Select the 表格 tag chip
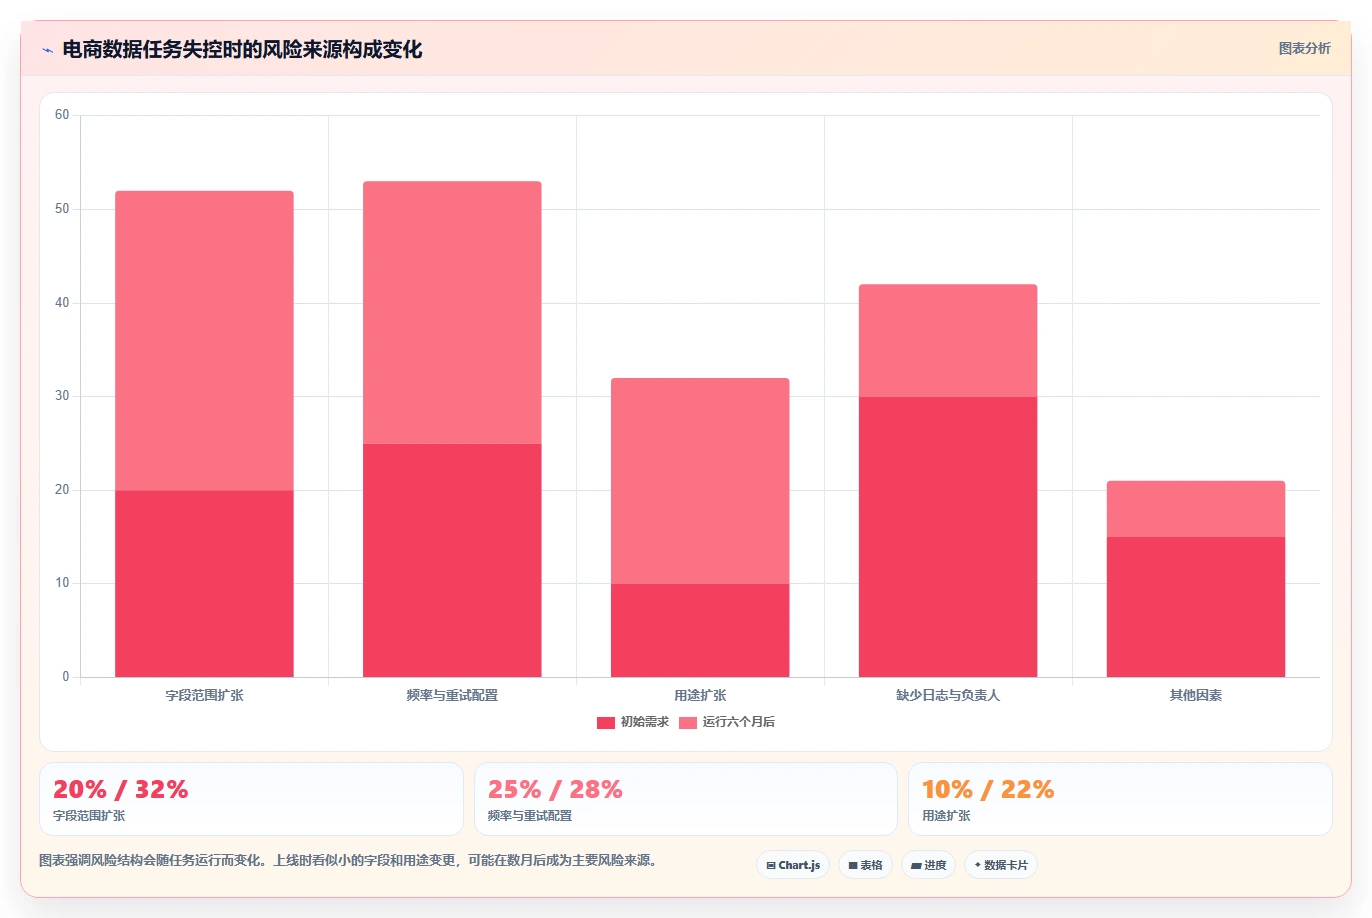Screen dimensions: 1372x918 (x=865, y=865)
